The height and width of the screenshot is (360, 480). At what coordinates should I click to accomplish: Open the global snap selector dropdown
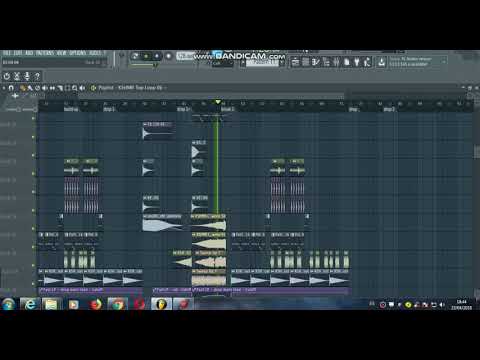[x=223, y=63]
